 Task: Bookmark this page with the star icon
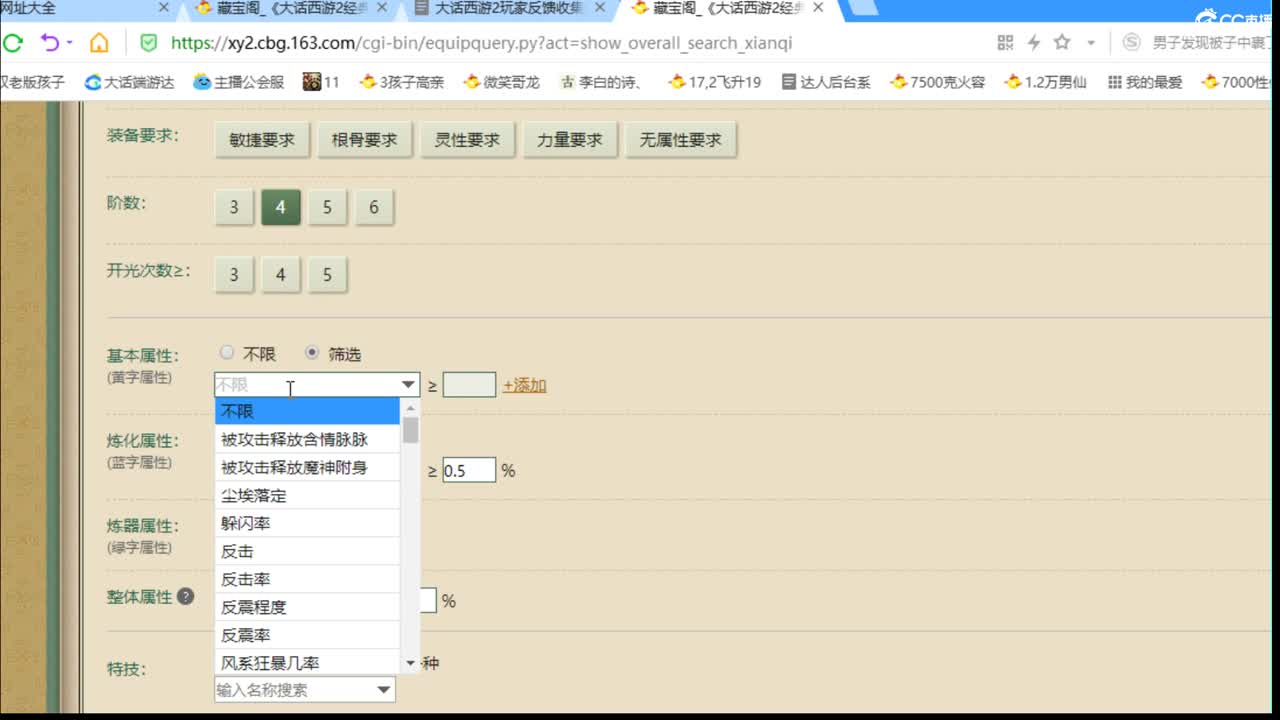tap(1062, 42)
